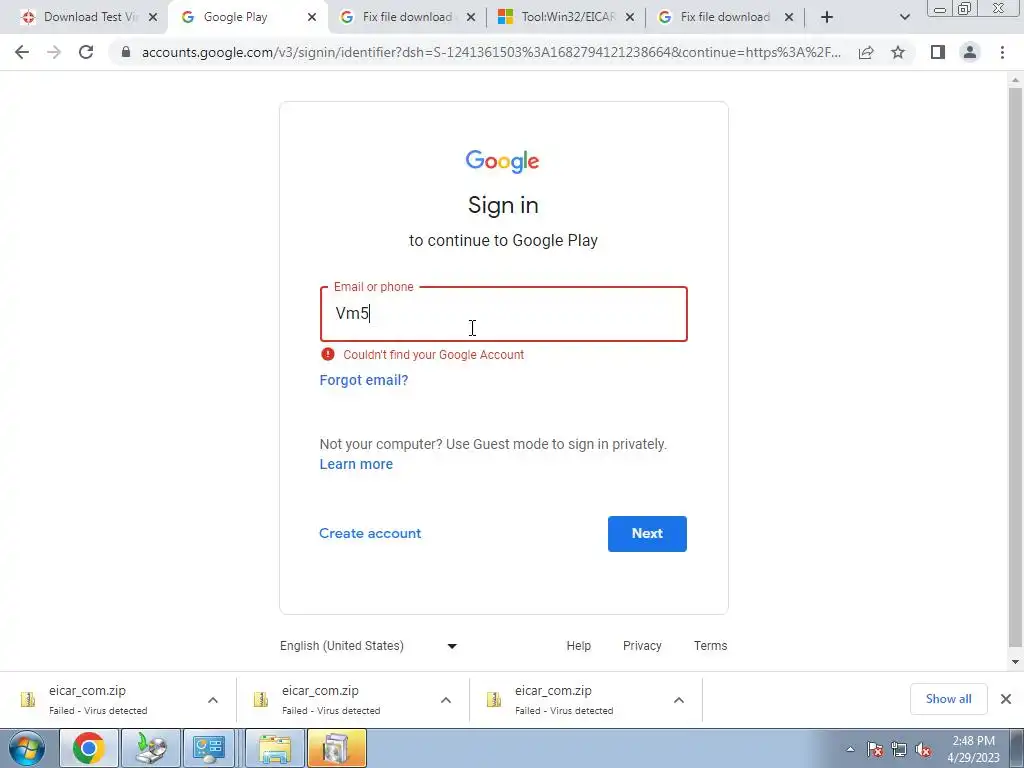Click the red error icon by account message
Viewport: 1024px width, 768px height.
tap(328, 354)
